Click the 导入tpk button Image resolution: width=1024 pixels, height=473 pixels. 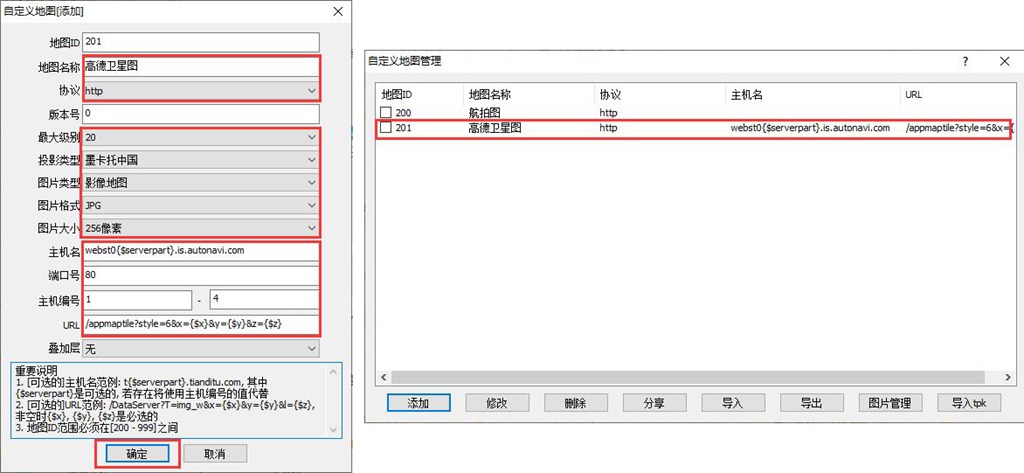click(x=969, y=403)
